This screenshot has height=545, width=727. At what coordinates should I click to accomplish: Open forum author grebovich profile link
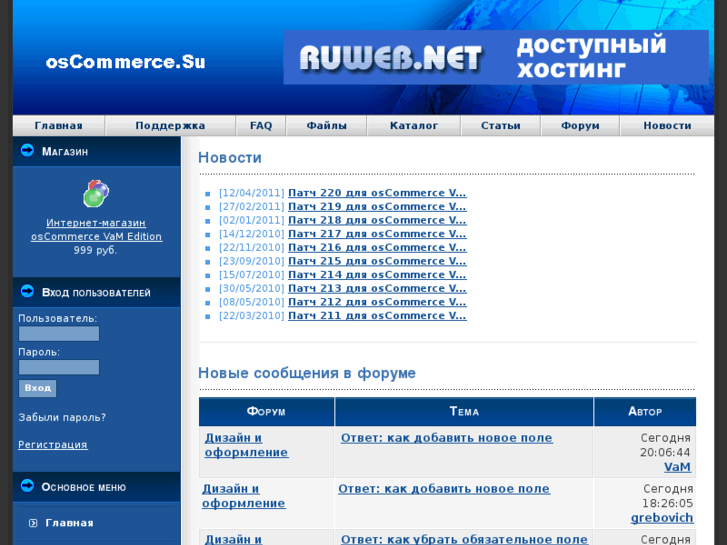pyautogui.click(x=660, y=518)
